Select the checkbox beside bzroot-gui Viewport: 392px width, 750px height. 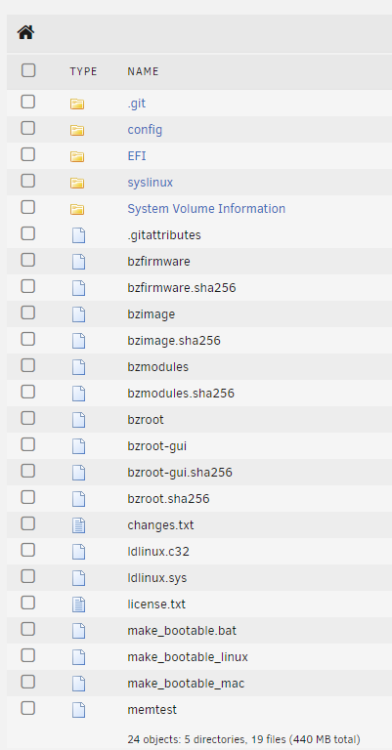pyautogui.click(x=28, y=444)
